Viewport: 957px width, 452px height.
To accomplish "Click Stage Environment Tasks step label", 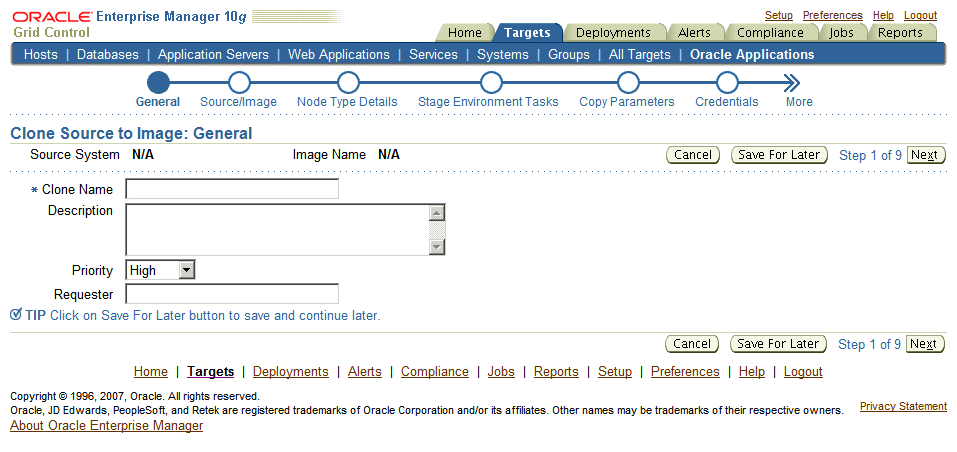I will tap(488, 102).
